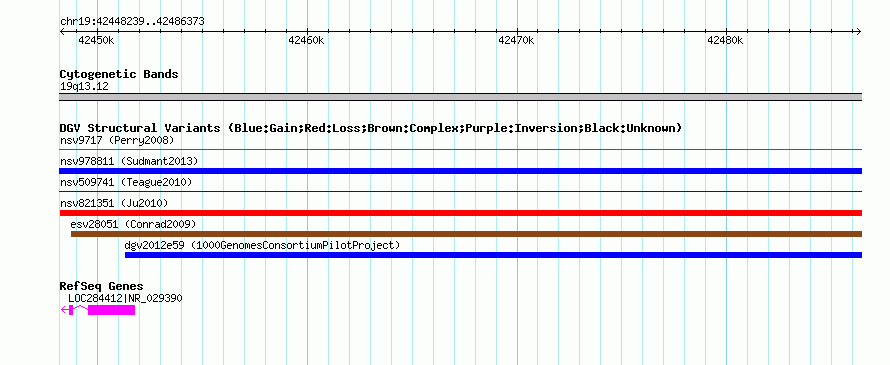The image size is (890, 365).
Task: Select the 19q13.12 band label
Action: click(84, 87)
